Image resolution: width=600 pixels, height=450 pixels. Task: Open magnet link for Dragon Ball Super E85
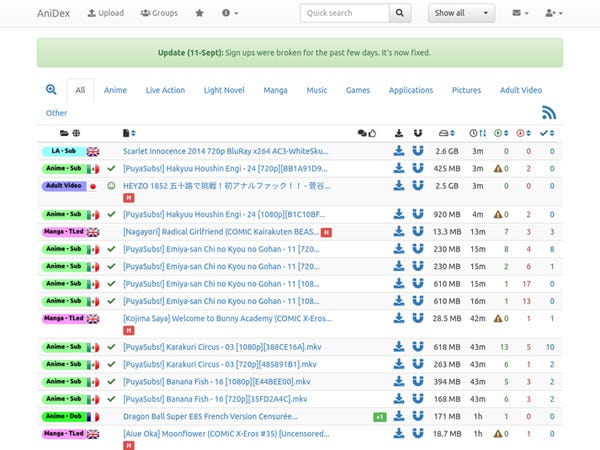tap(418, 416)
